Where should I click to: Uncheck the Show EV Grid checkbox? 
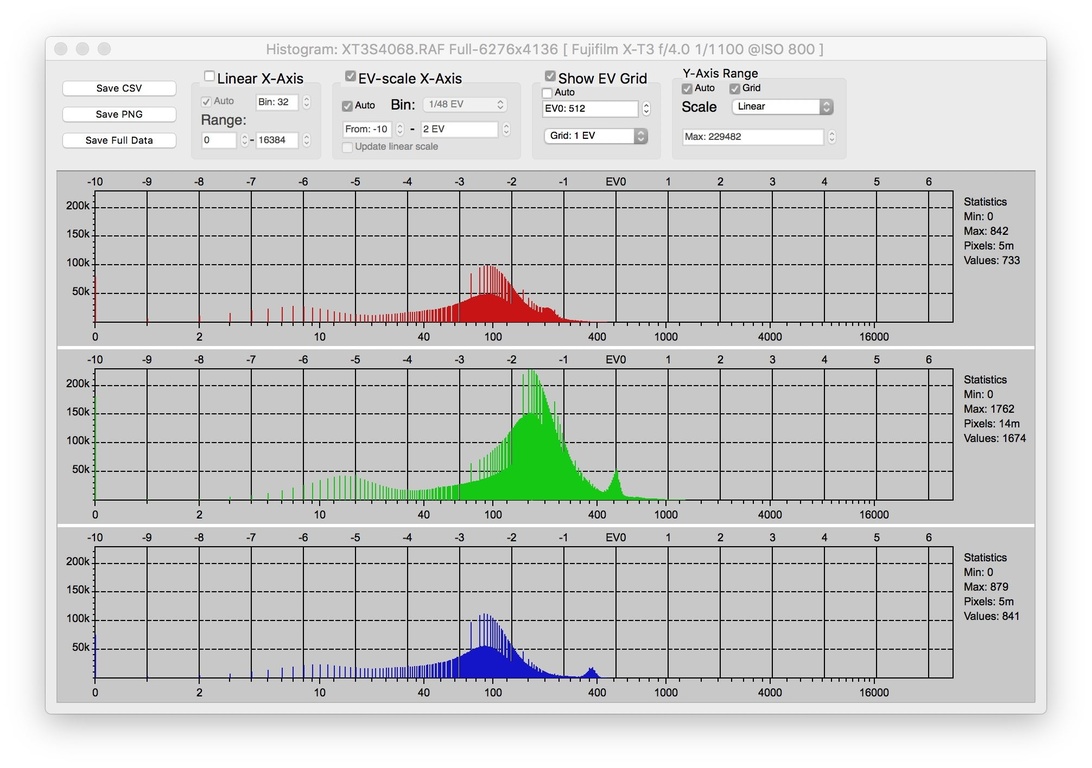tap(550, 77)
